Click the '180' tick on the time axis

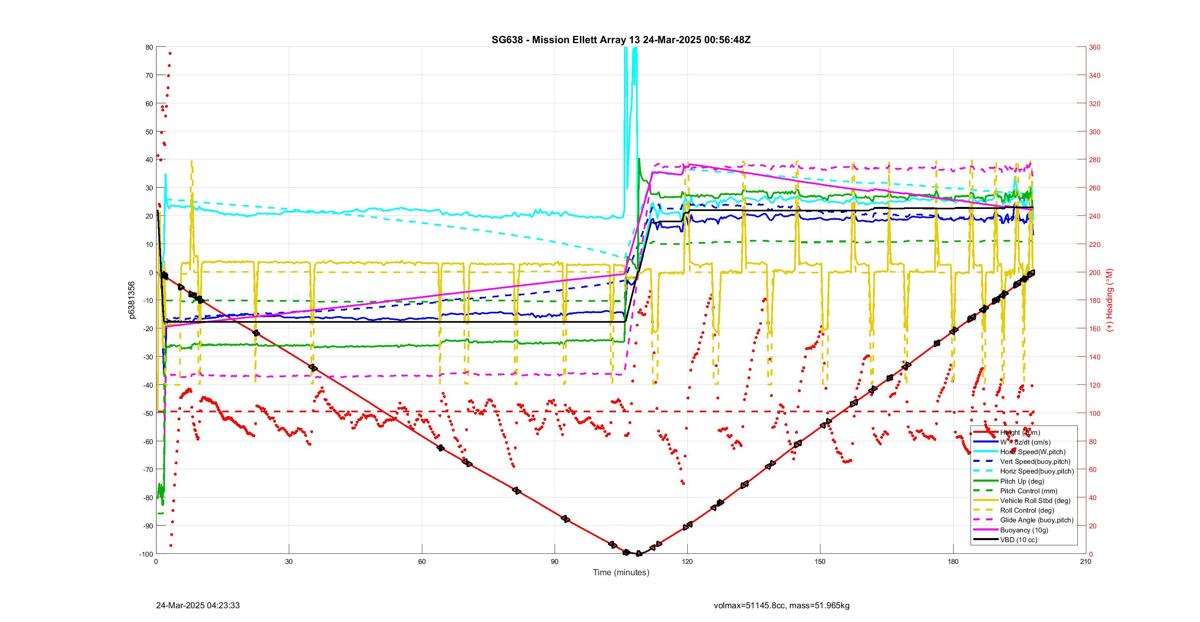point(953,562)
